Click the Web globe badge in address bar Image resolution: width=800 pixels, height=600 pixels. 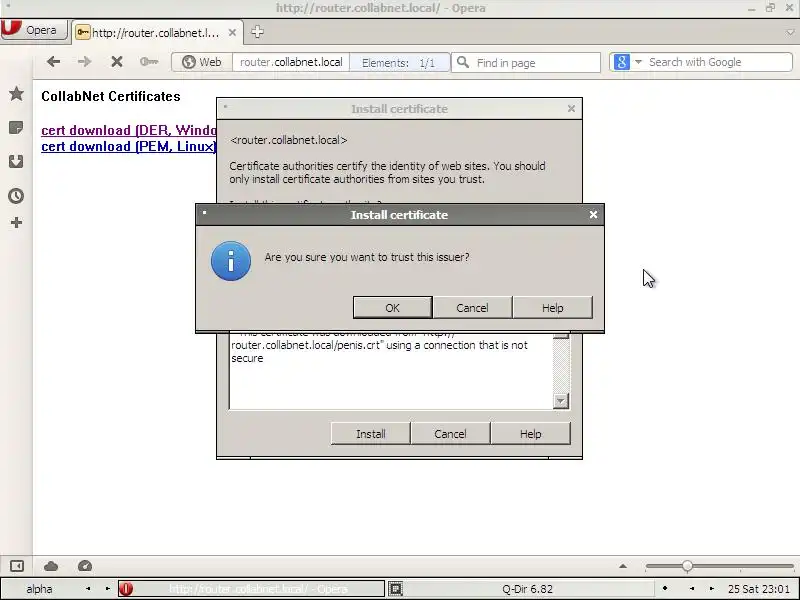point(202,62)
